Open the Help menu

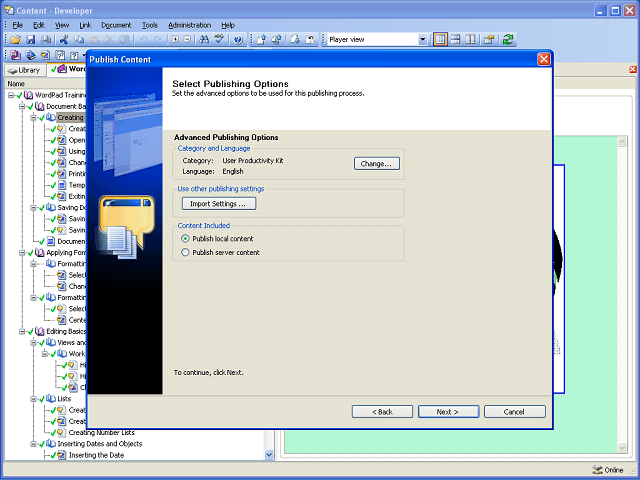228,25
